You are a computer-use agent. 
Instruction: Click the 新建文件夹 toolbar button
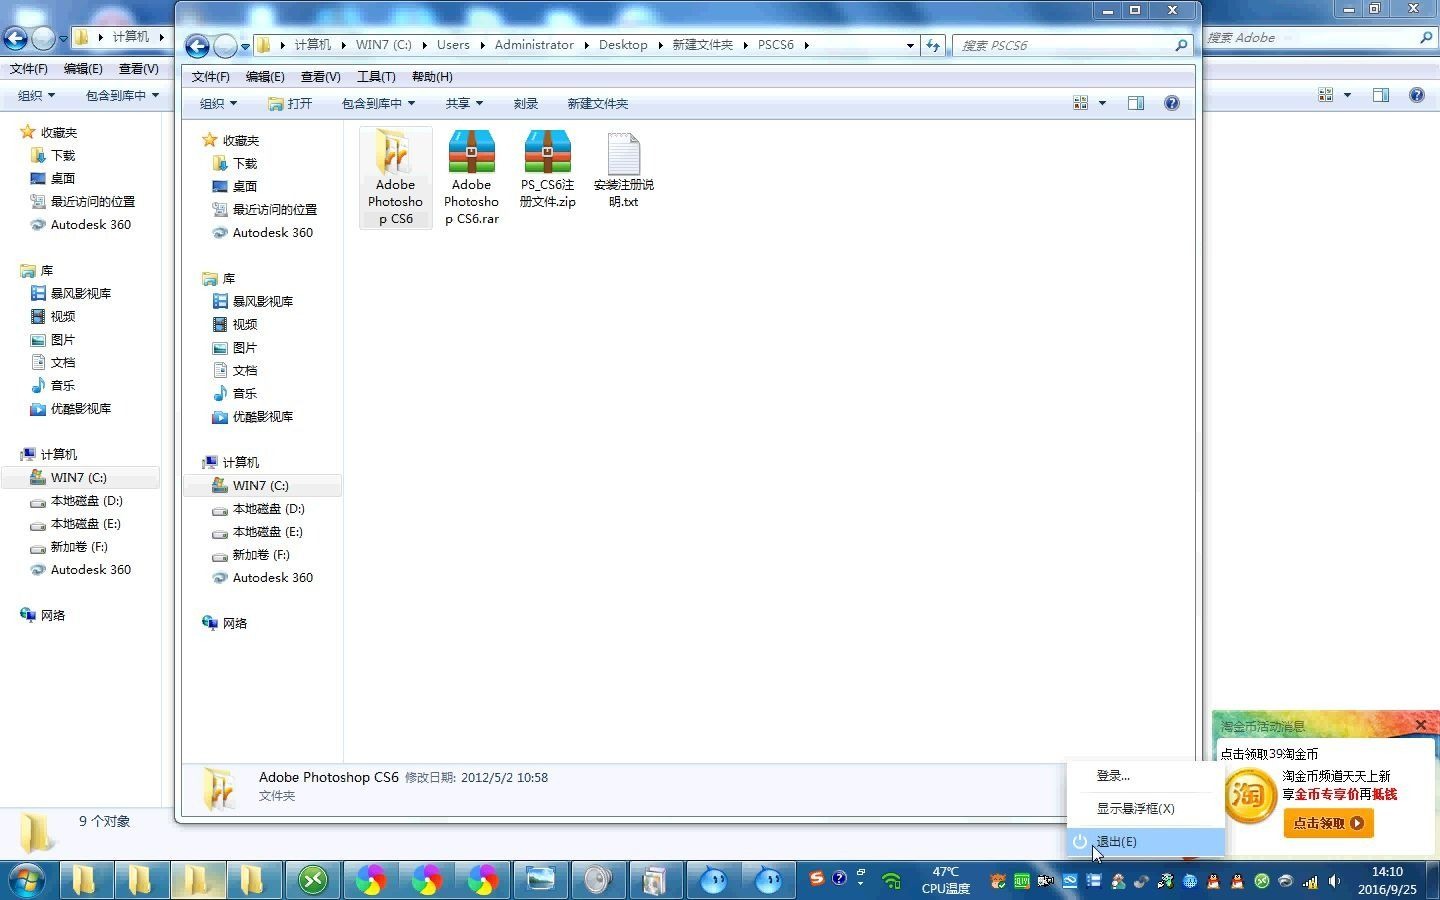597,102
